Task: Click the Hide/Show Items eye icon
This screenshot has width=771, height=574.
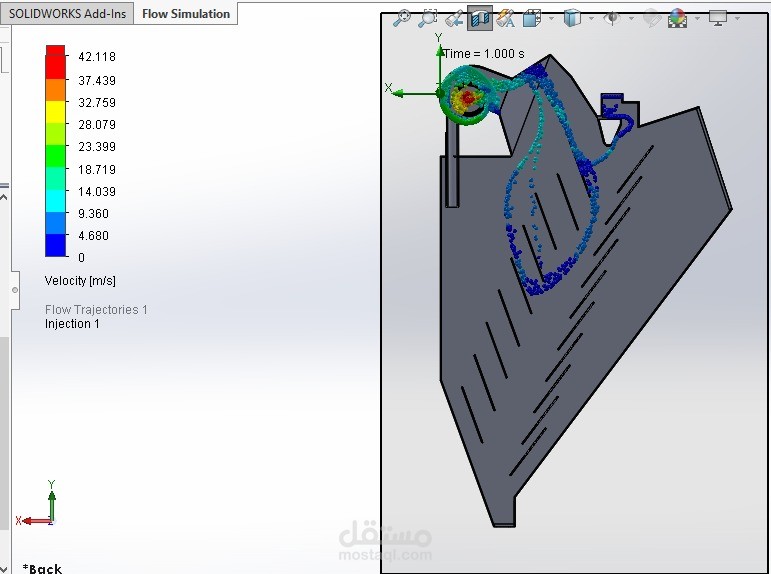Action: click(612, 19)
